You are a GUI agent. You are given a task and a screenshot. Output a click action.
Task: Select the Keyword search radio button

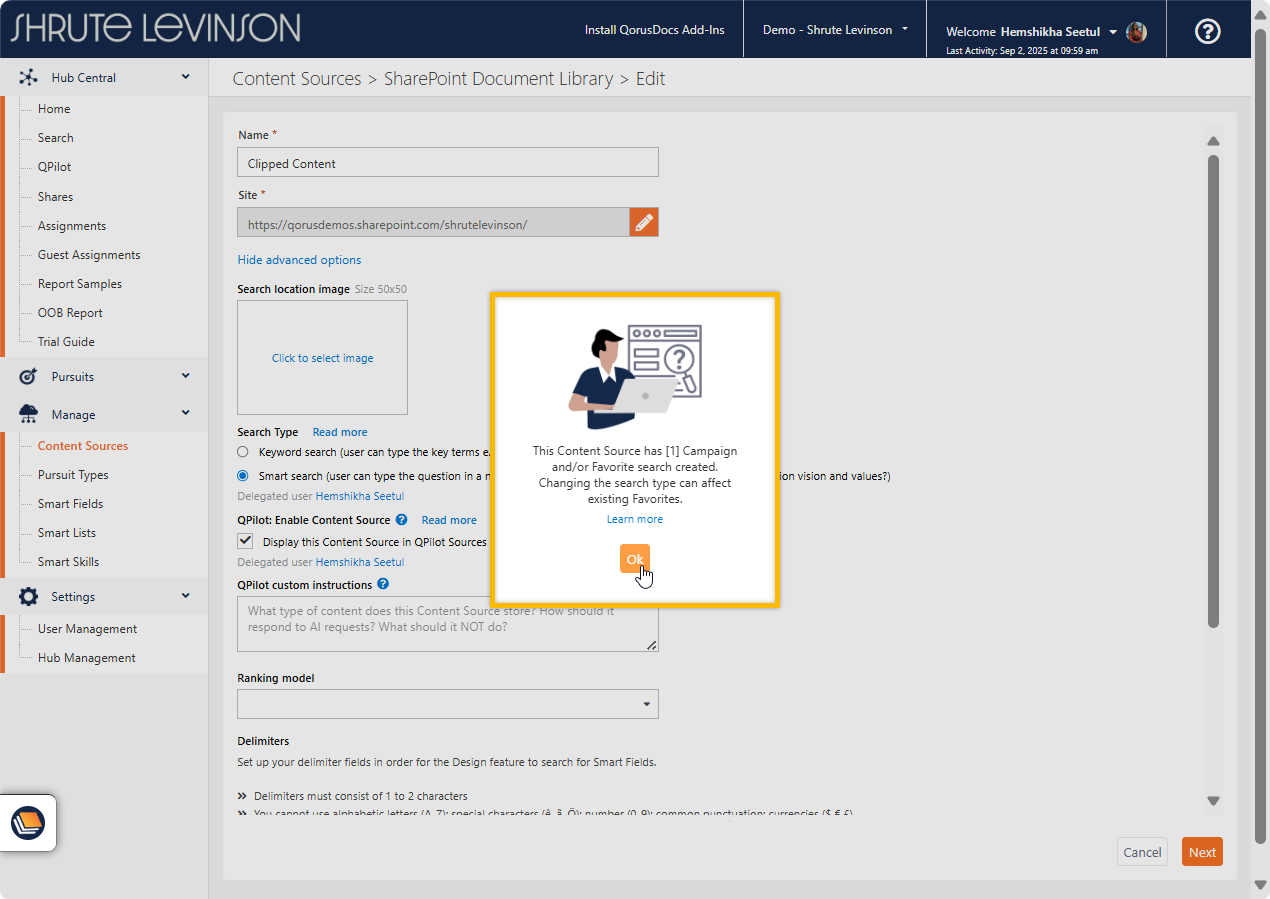point(243,452)
